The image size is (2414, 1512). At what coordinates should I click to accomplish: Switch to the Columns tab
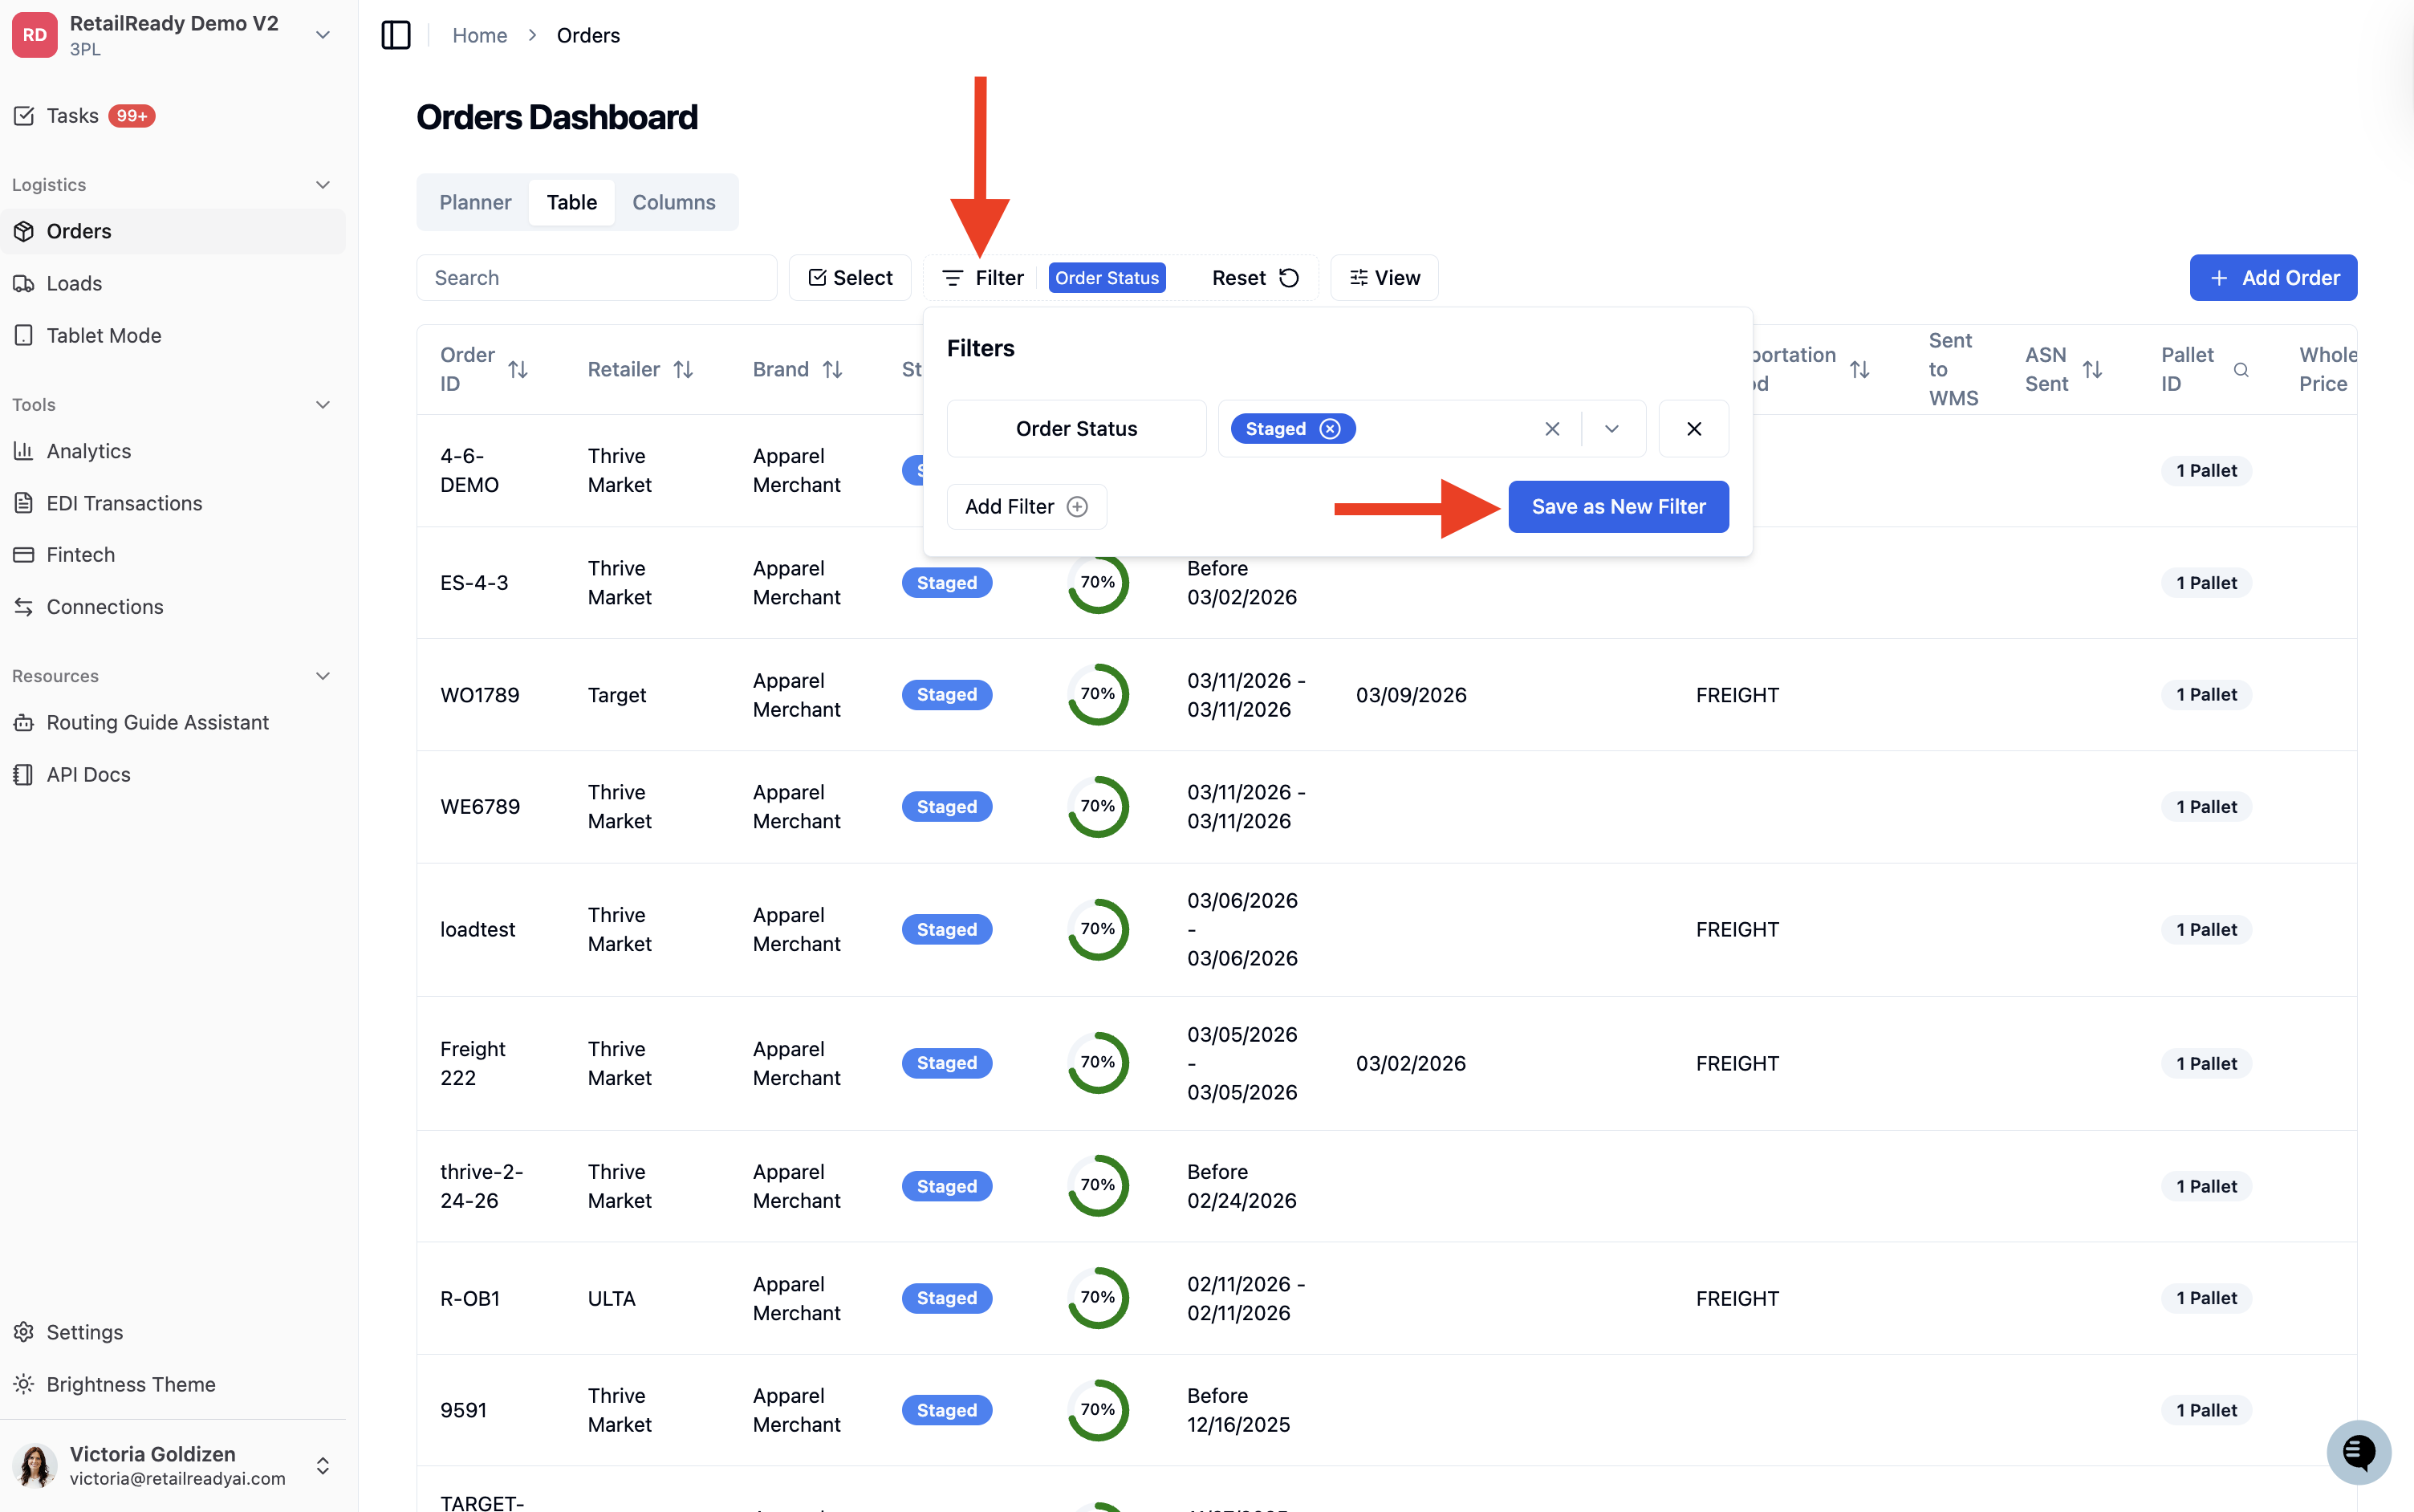tap(674, 202)
